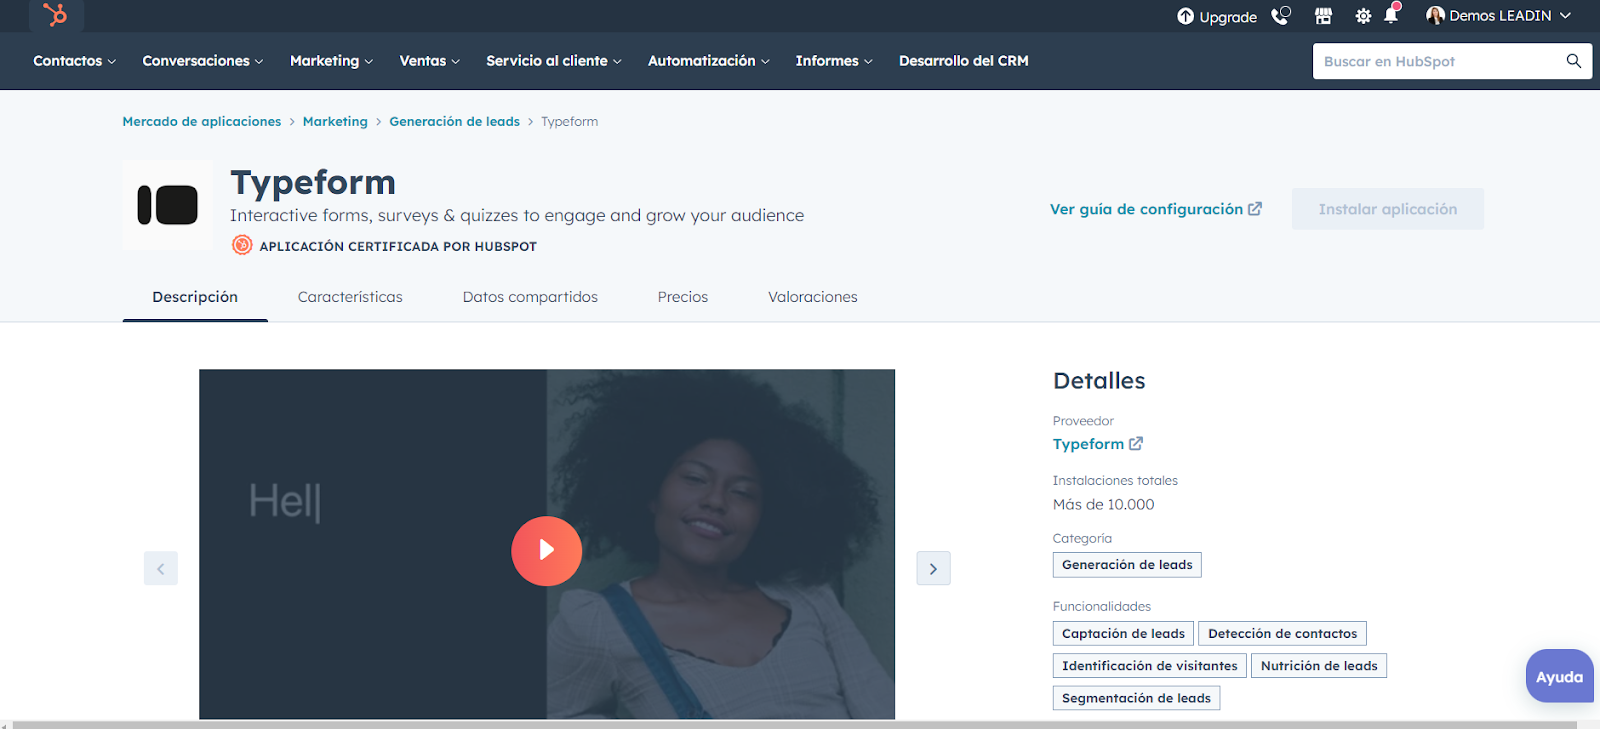Image resolution: width=1600 pixels, height=729 pixels.
Task: Switch to the Datos compartidos tab
Action: (530, 297)
